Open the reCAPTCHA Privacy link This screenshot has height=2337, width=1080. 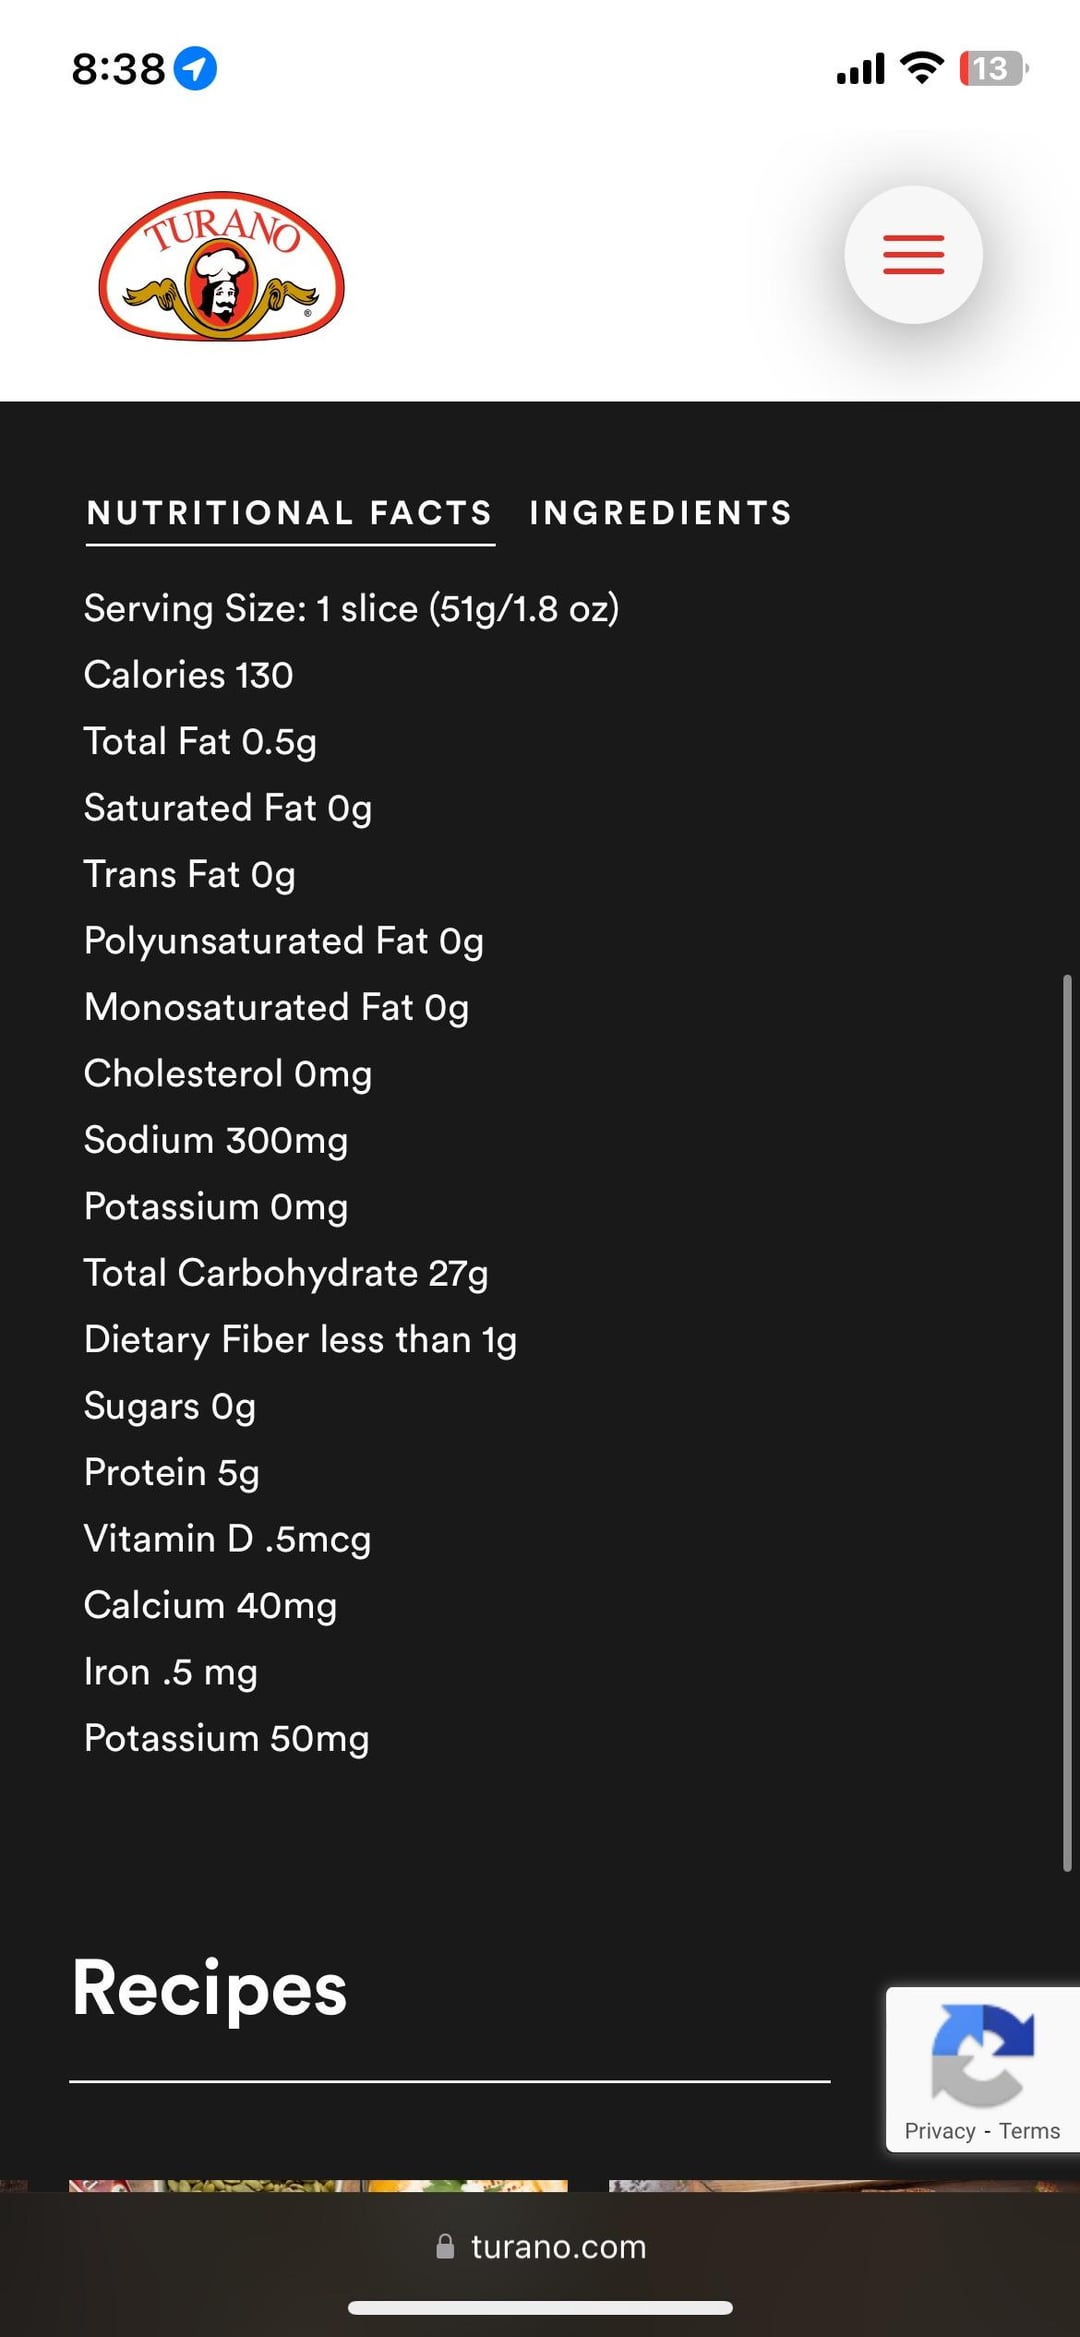pyautogui.click(x=939, y=2131)
